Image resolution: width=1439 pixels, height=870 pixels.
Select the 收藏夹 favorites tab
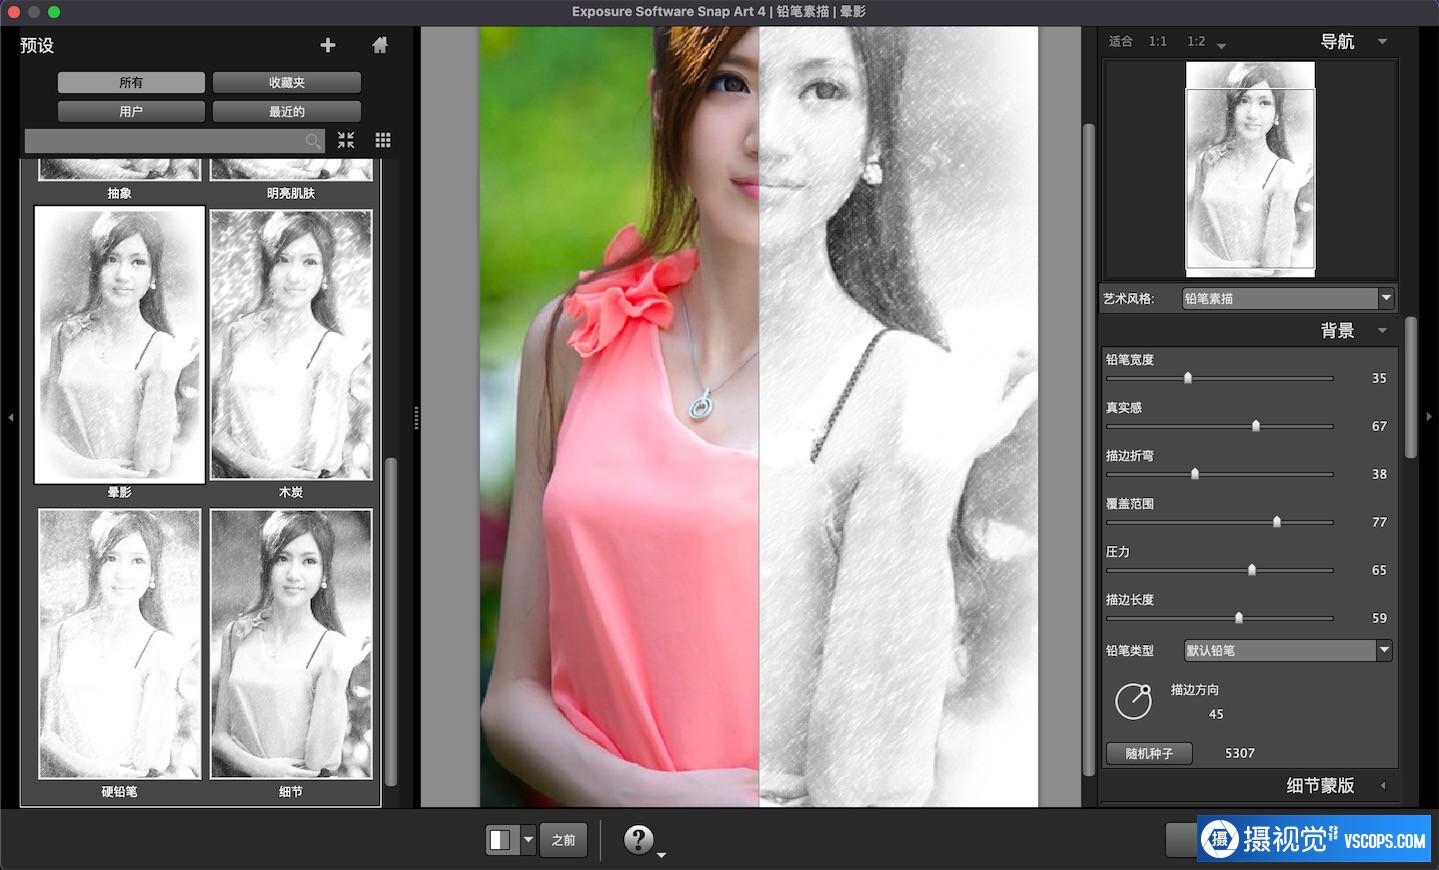(x=286, y=82)
